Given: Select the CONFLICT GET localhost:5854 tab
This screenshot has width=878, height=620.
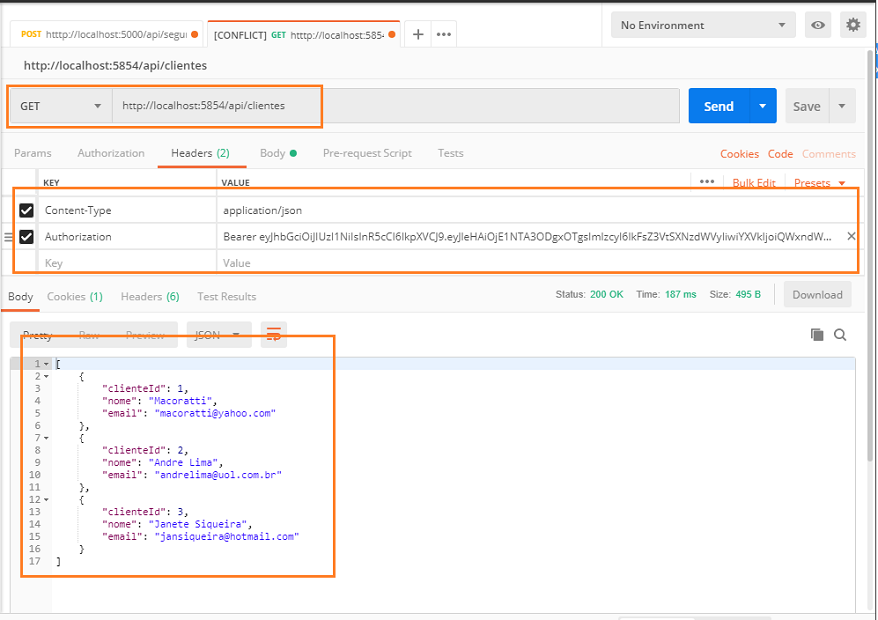Looking at the screenshot, I should (304, 35).
